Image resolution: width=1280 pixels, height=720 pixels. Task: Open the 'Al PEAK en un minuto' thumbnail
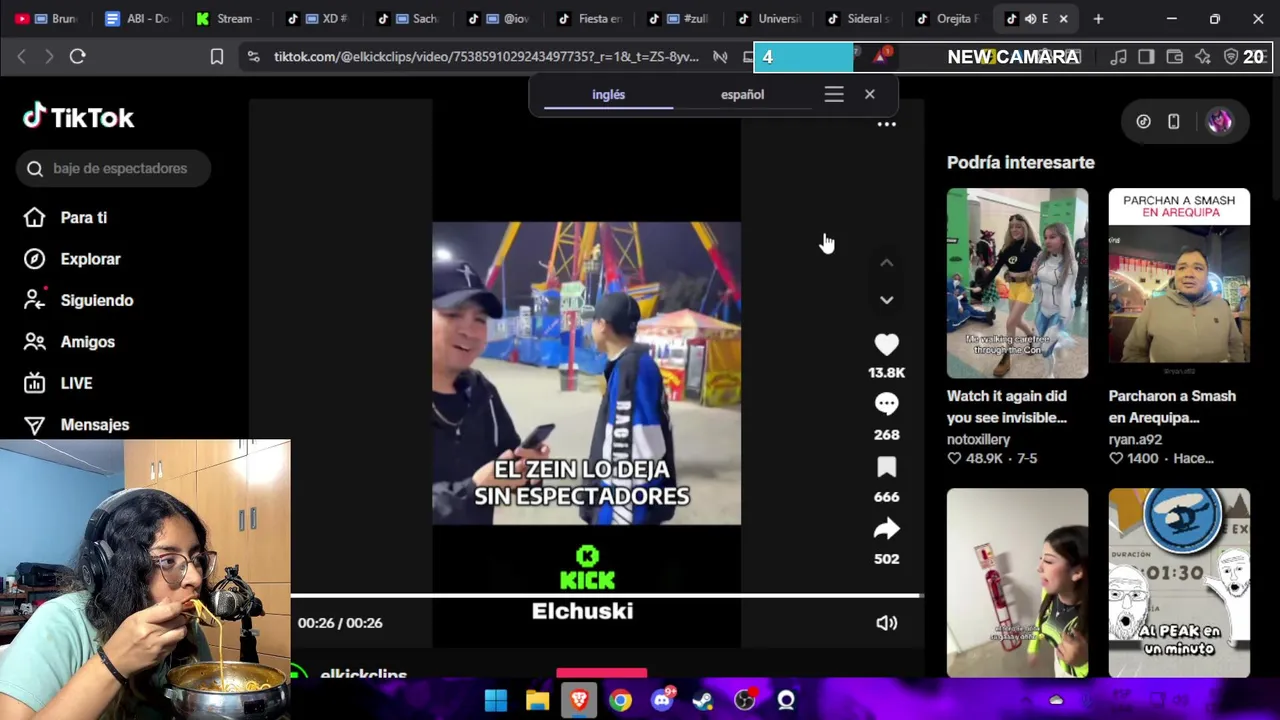click(x=1179, y=582)
